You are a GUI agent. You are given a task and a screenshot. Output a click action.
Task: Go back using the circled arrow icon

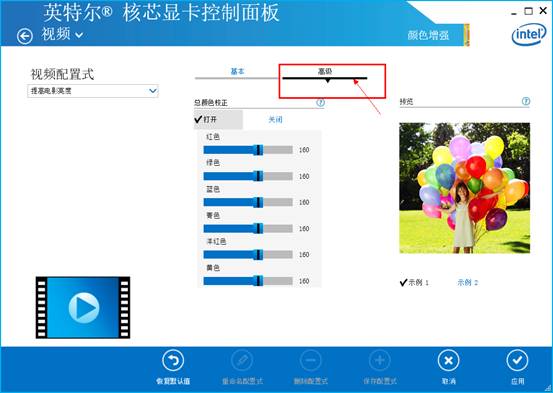[25, 36]
